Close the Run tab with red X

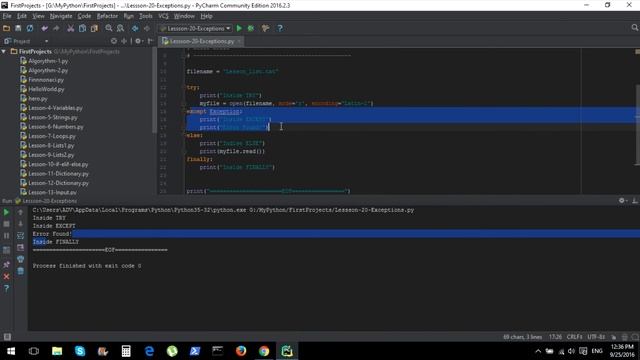click(6, 276)
